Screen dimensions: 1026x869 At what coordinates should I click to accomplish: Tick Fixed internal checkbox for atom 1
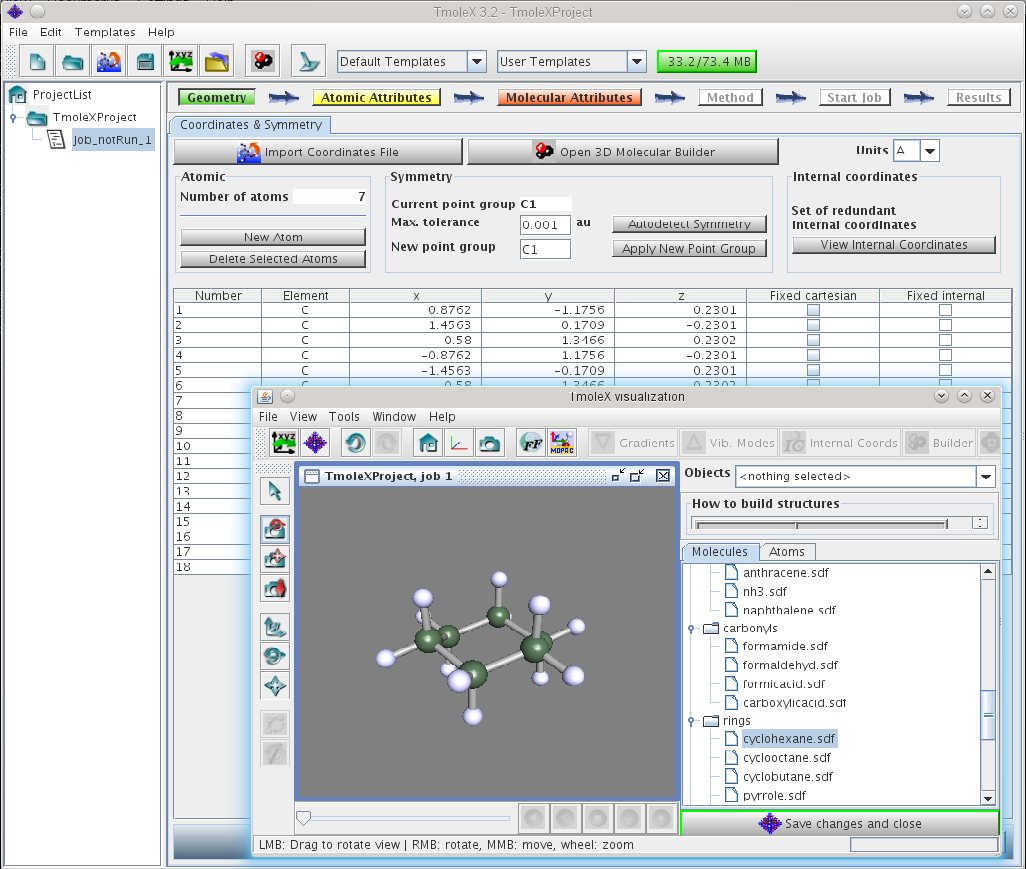pyautogui.click(x=946, y=310)
